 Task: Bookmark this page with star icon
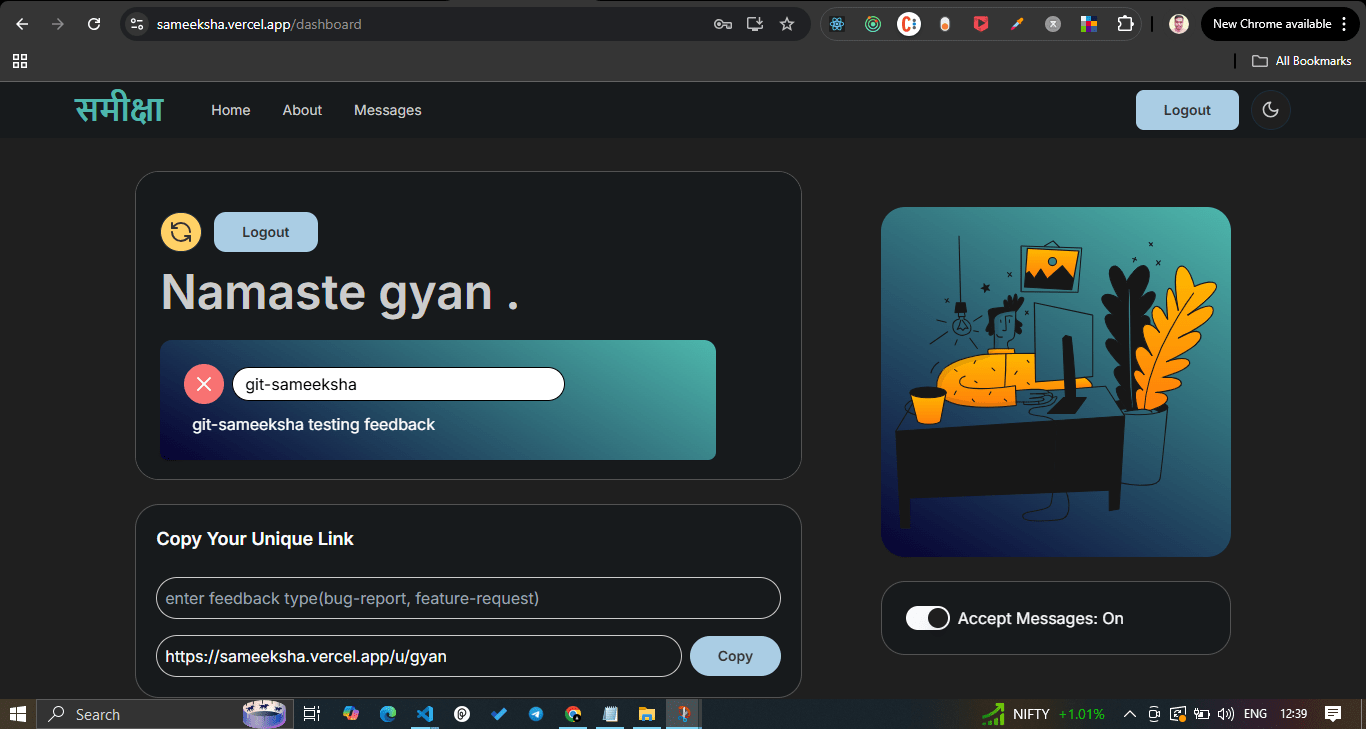click(787, 24)
